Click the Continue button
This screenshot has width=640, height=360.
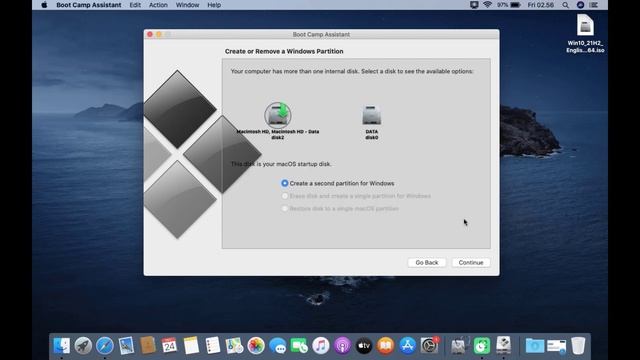pyautogui.click(x=471, y=262)
